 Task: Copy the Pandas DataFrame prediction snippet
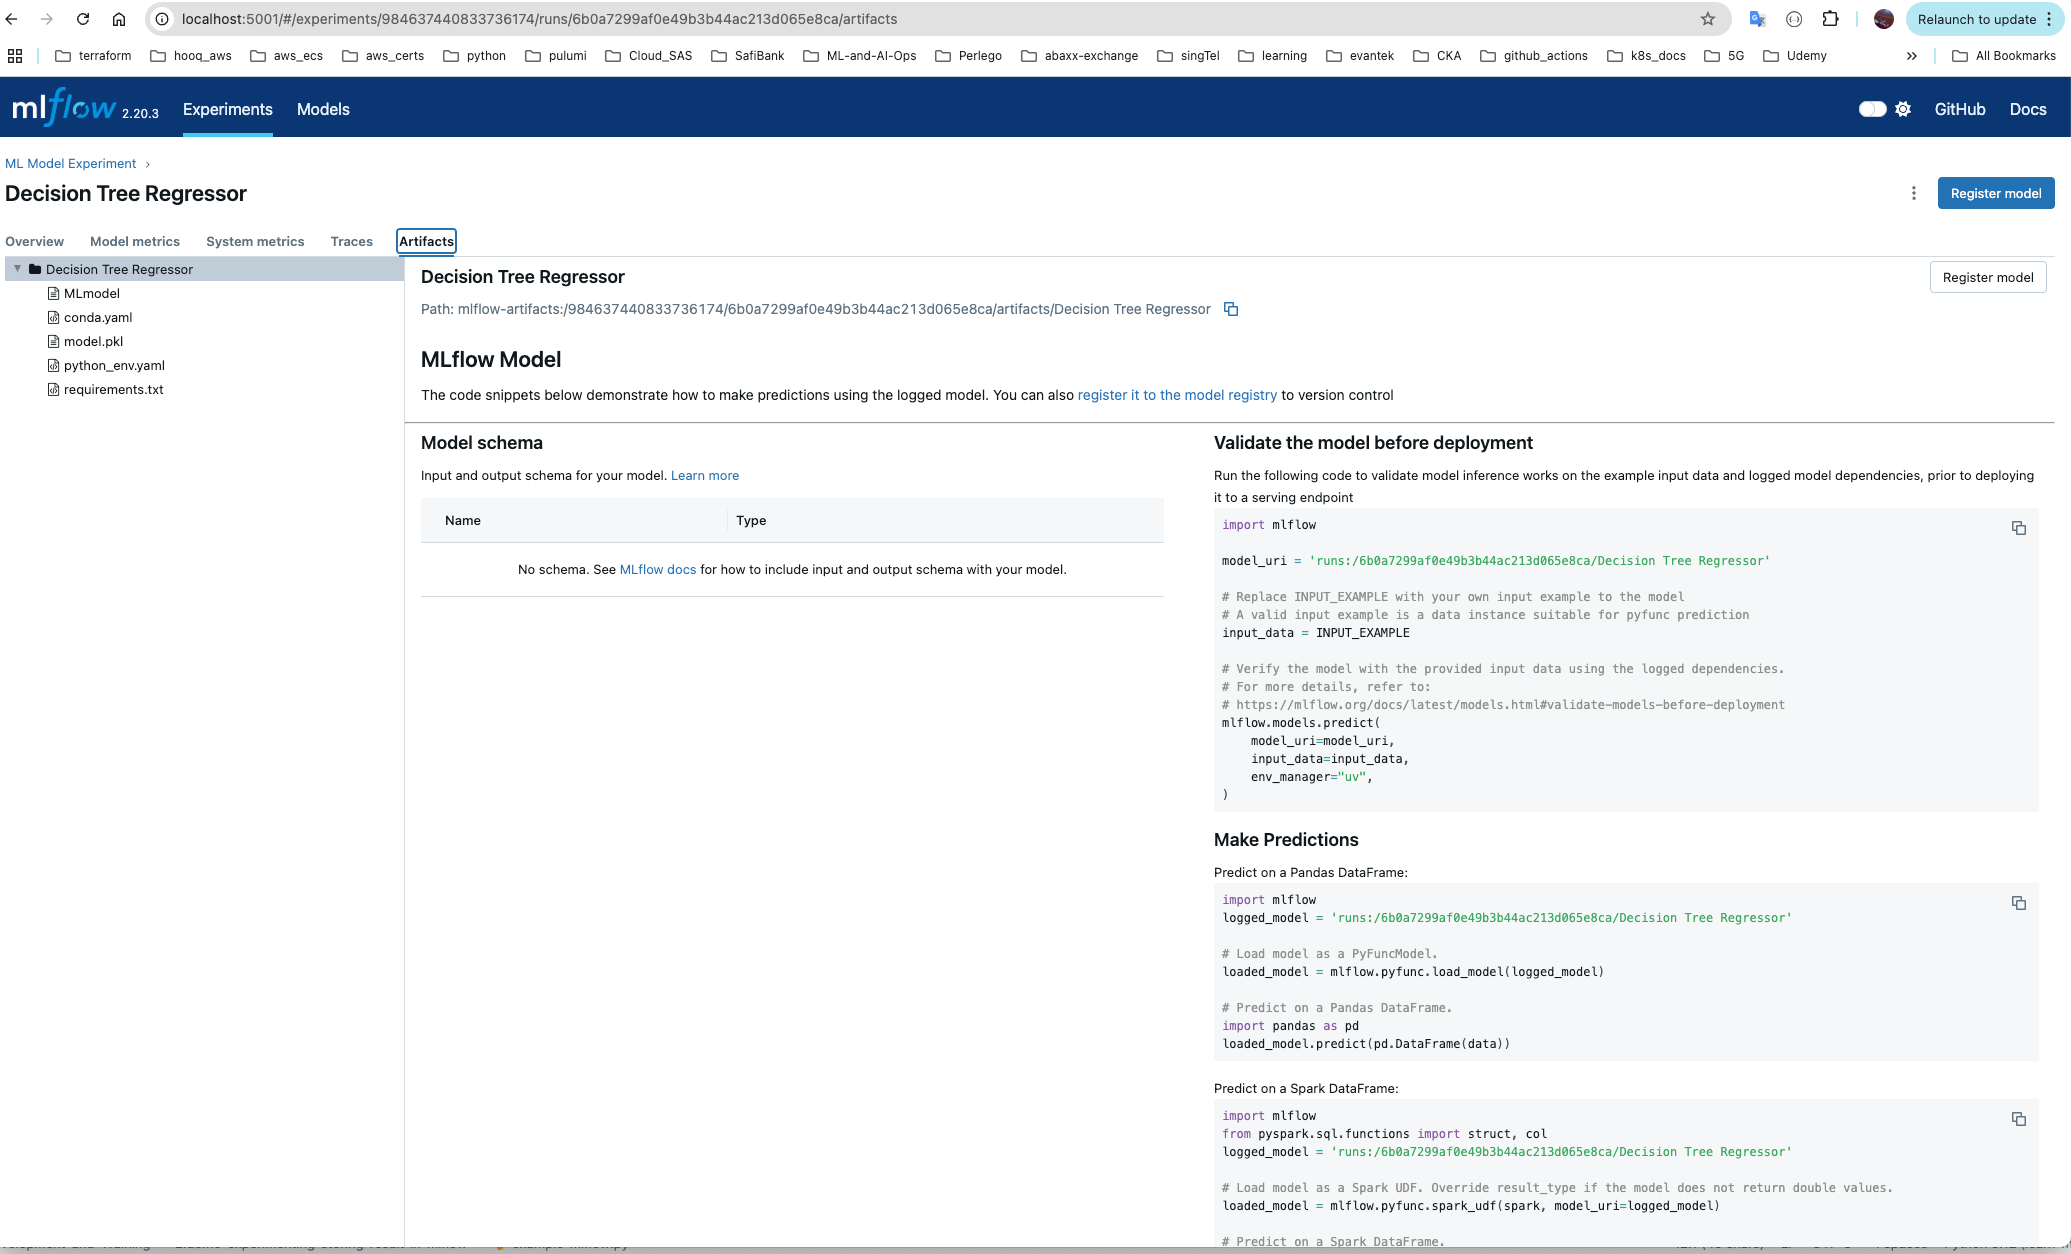[x=2019, y=903]
